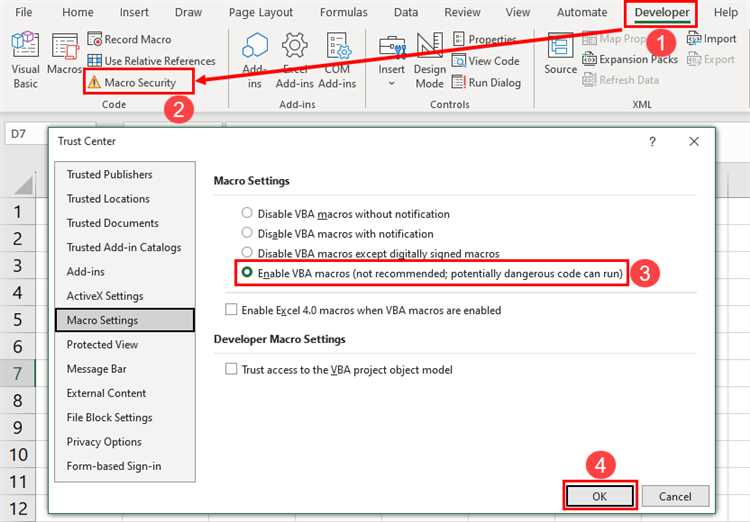
Task: Select Enable VBA macros option
Action: (x=247, y=272)
